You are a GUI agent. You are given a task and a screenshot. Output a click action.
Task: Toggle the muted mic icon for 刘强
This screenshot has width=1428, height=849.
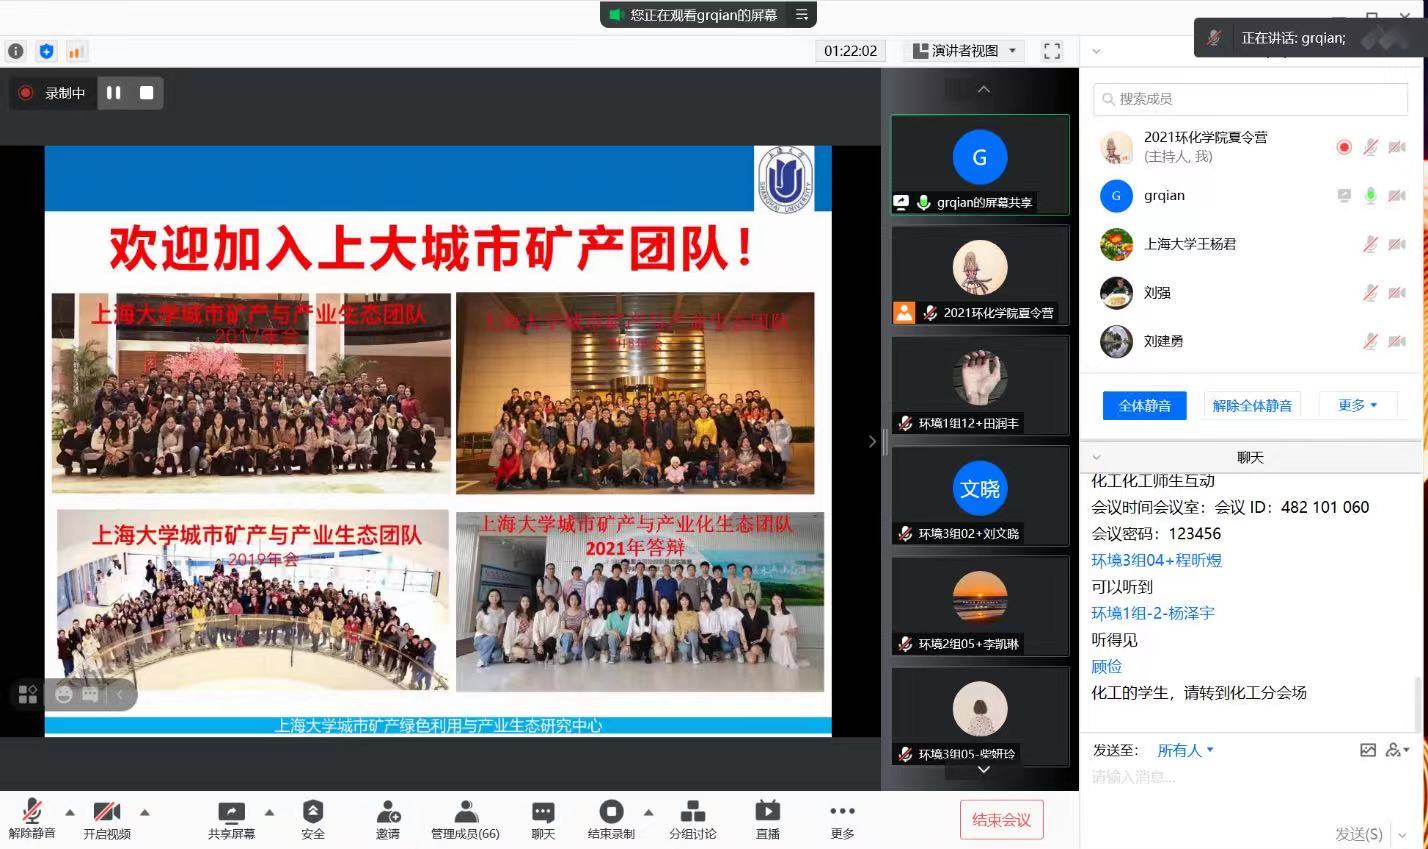click(1370, 293)
